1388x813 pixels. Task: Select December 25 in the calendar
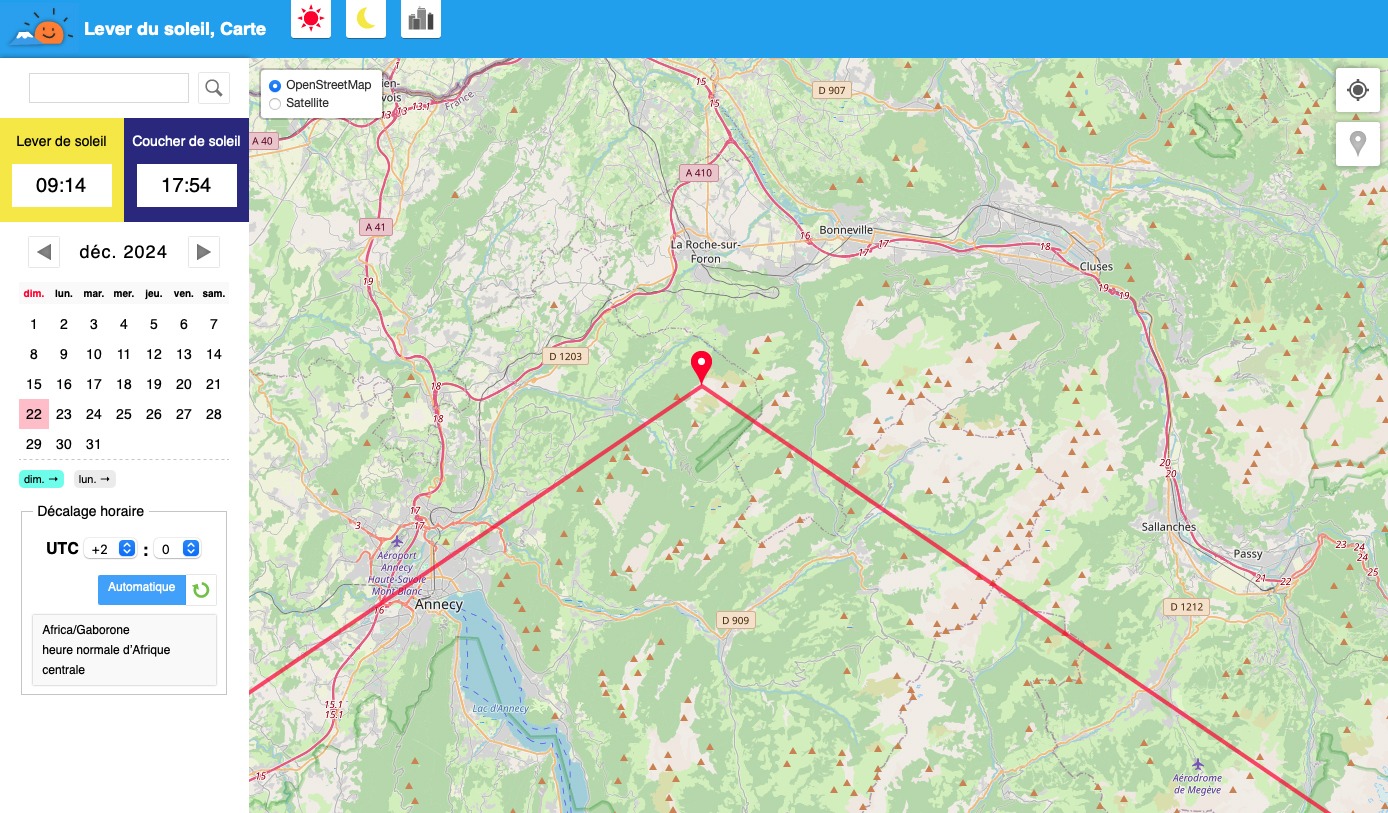124,414
